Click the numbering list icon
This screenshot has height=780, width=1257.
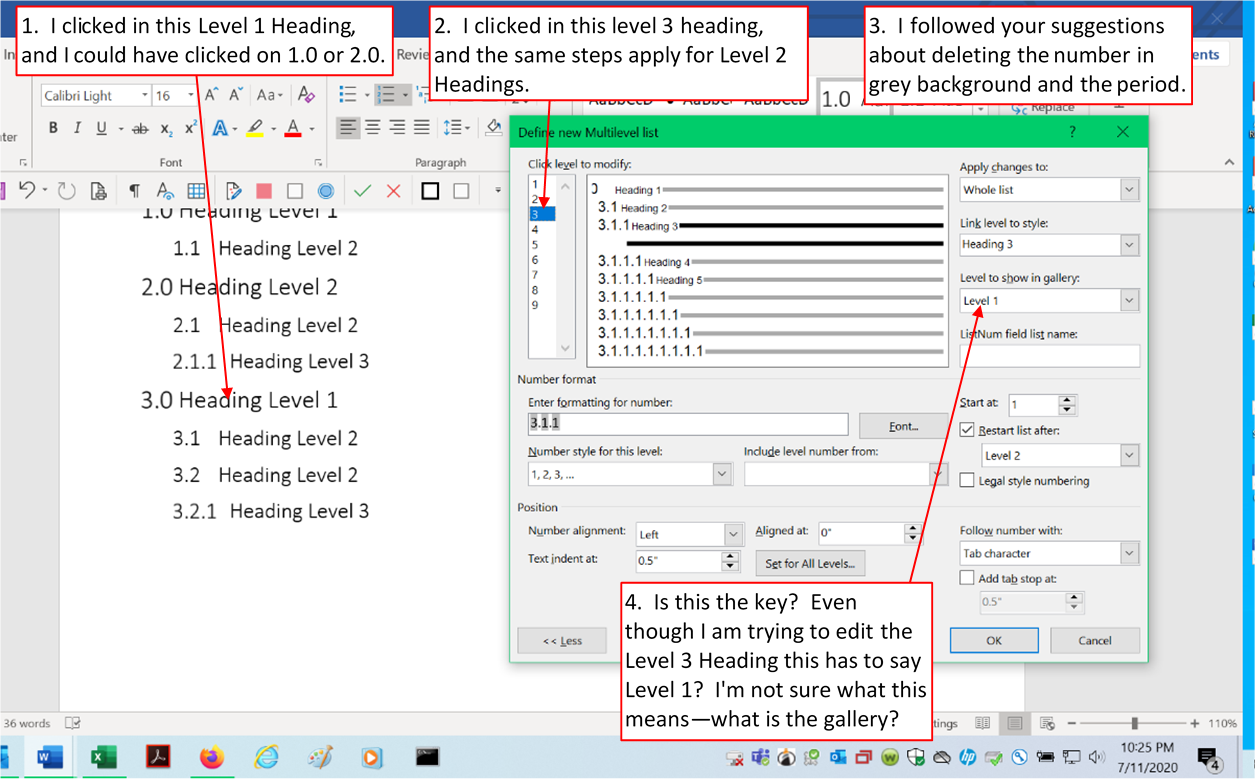click(385, 95)
